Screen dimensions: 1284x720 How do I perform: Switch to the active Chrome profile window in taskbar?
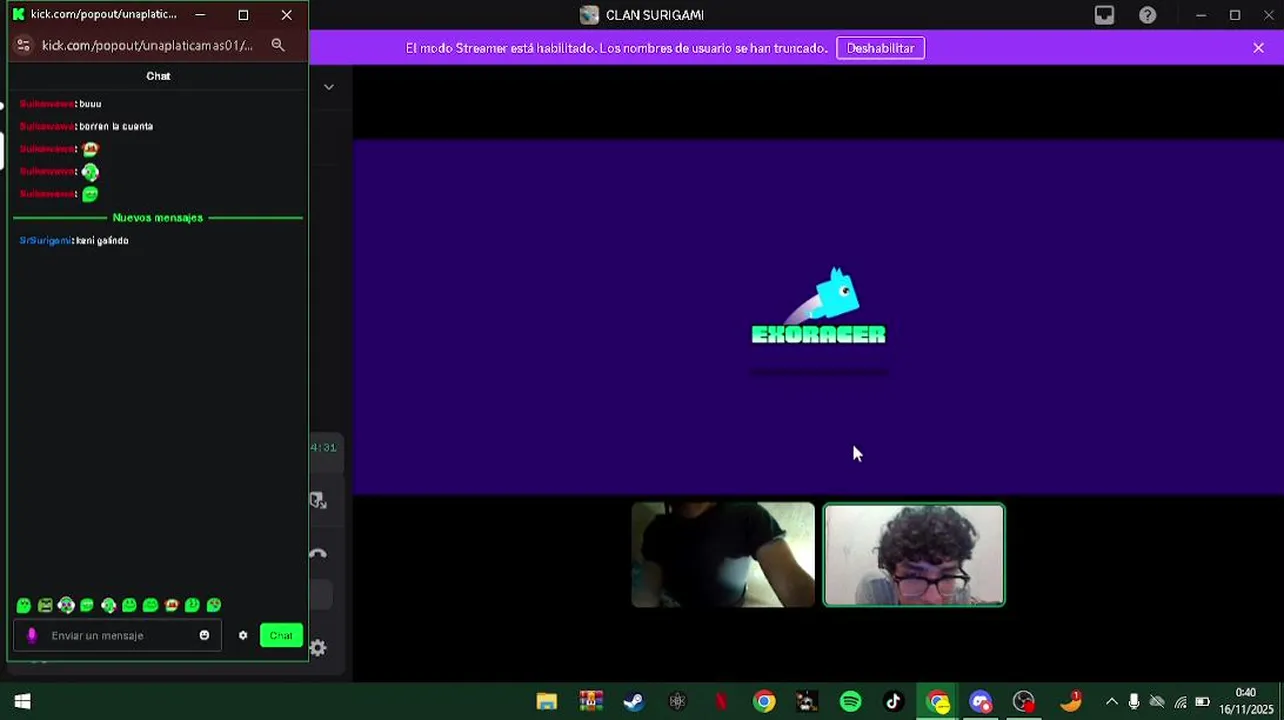tap(938, 701)
